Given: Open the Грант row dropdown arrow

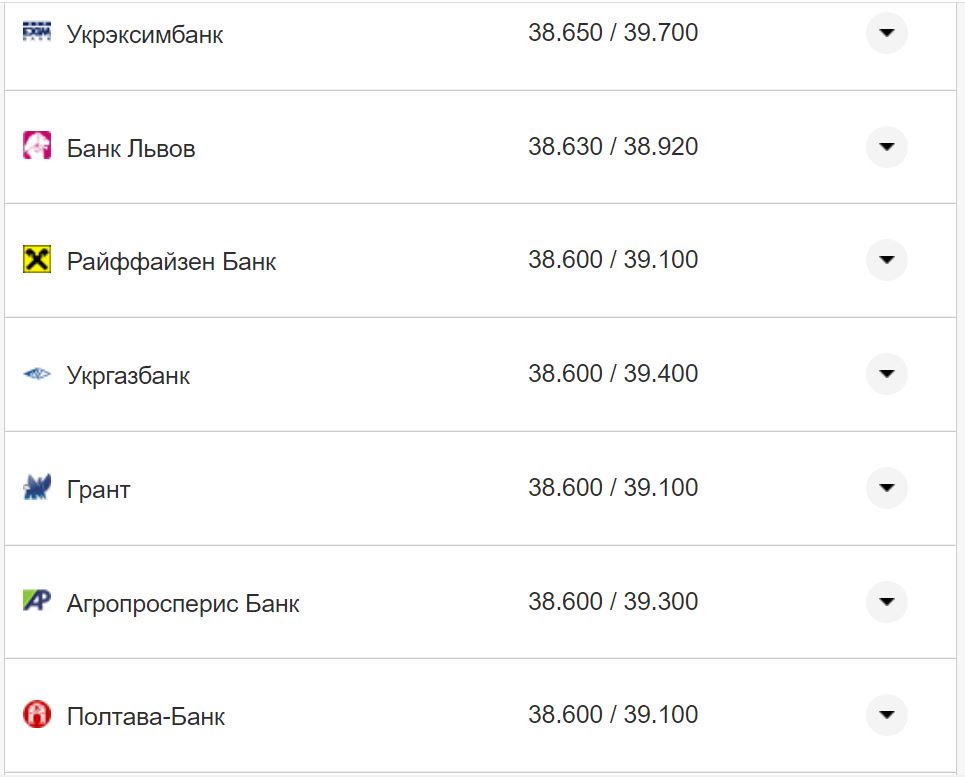Looking at the screenshot, I should pyautogui.click(x=886, y=488).
